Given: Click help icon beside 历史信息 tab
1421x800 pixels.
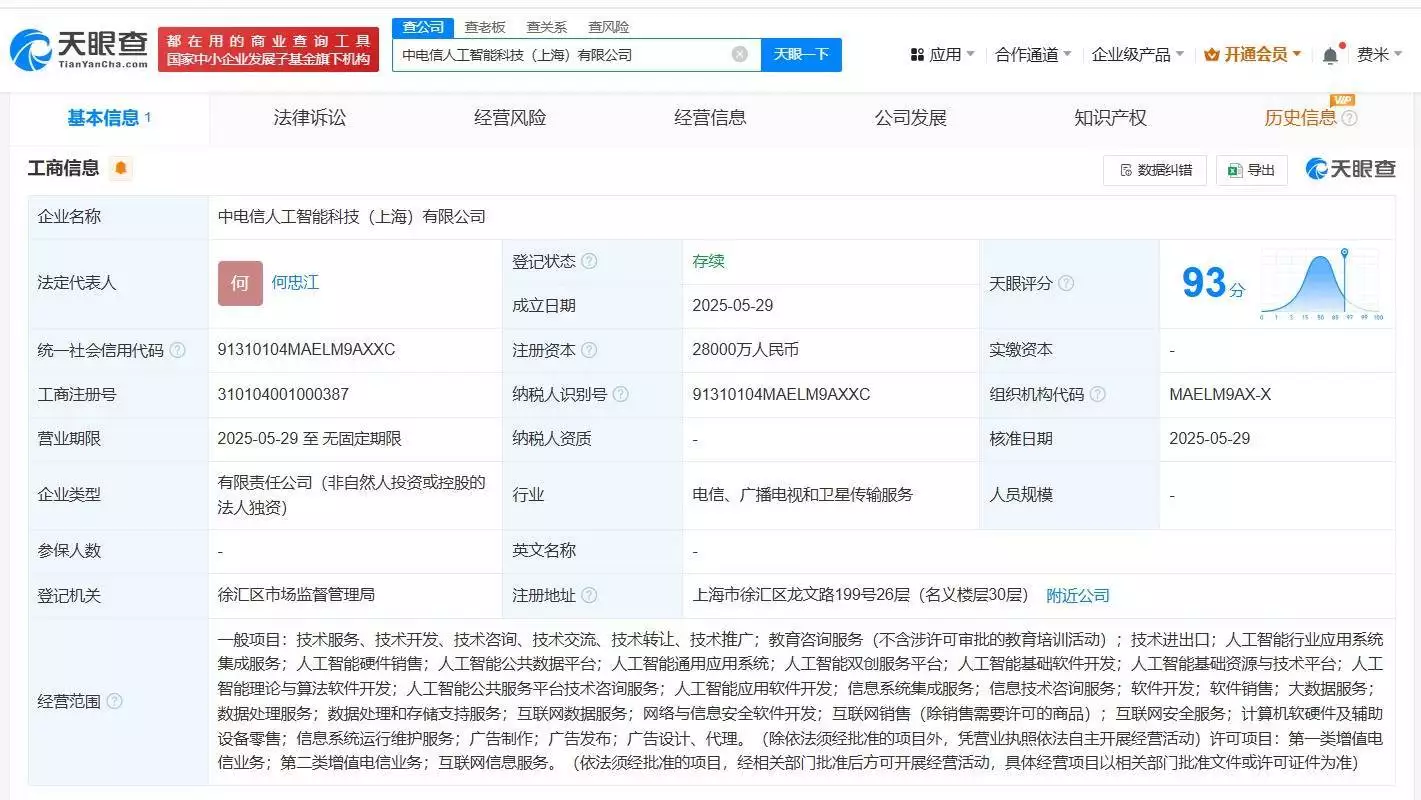Looking at the screenshot, I should (x=1349, y=118).
